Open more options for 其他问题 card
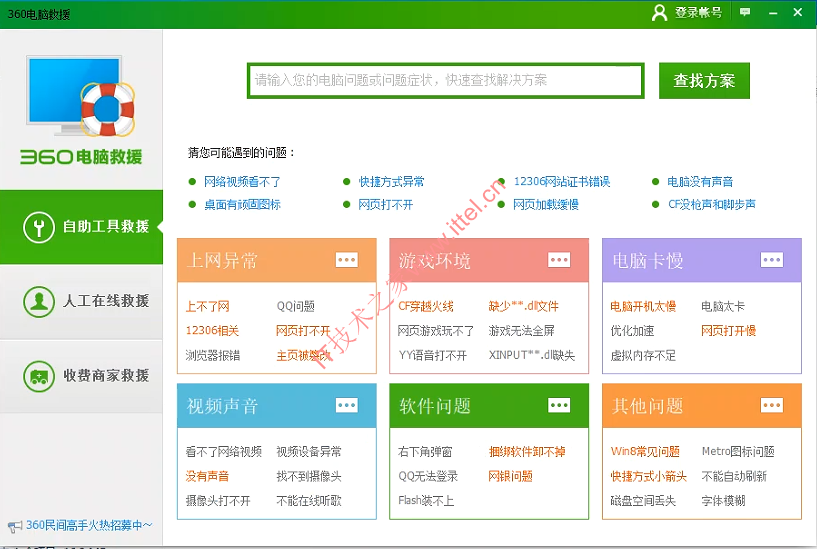 772,405
